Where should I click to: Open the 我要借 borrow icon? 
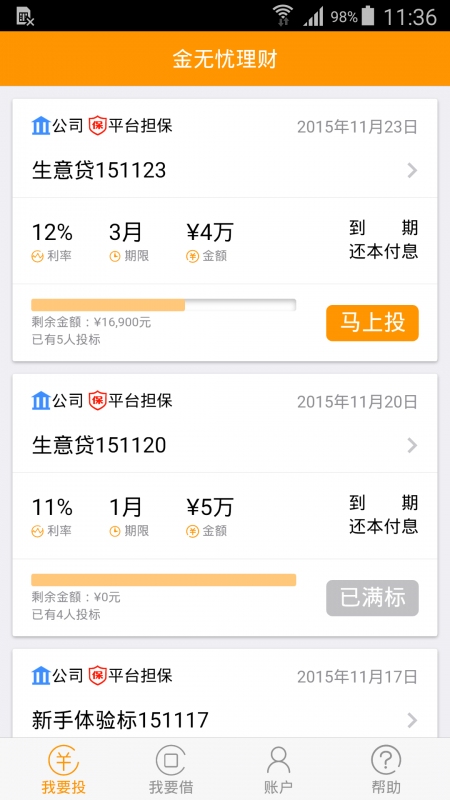(x=170, y=760)
